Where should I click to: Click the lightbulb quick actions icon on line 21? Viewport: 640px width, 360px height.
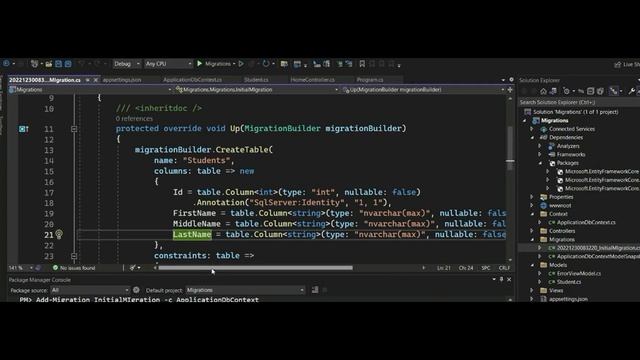coord(59,234)
